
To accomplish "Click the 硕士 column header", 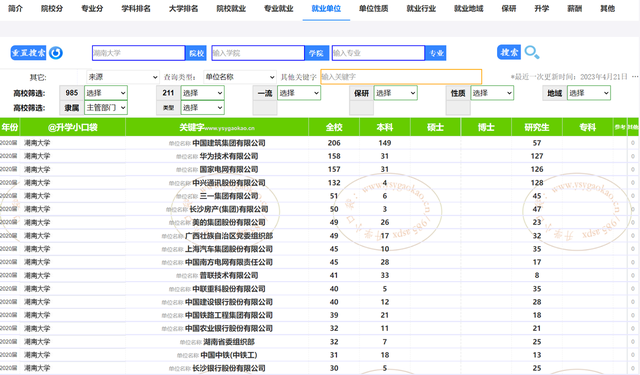I will click(x=435, y=127).
